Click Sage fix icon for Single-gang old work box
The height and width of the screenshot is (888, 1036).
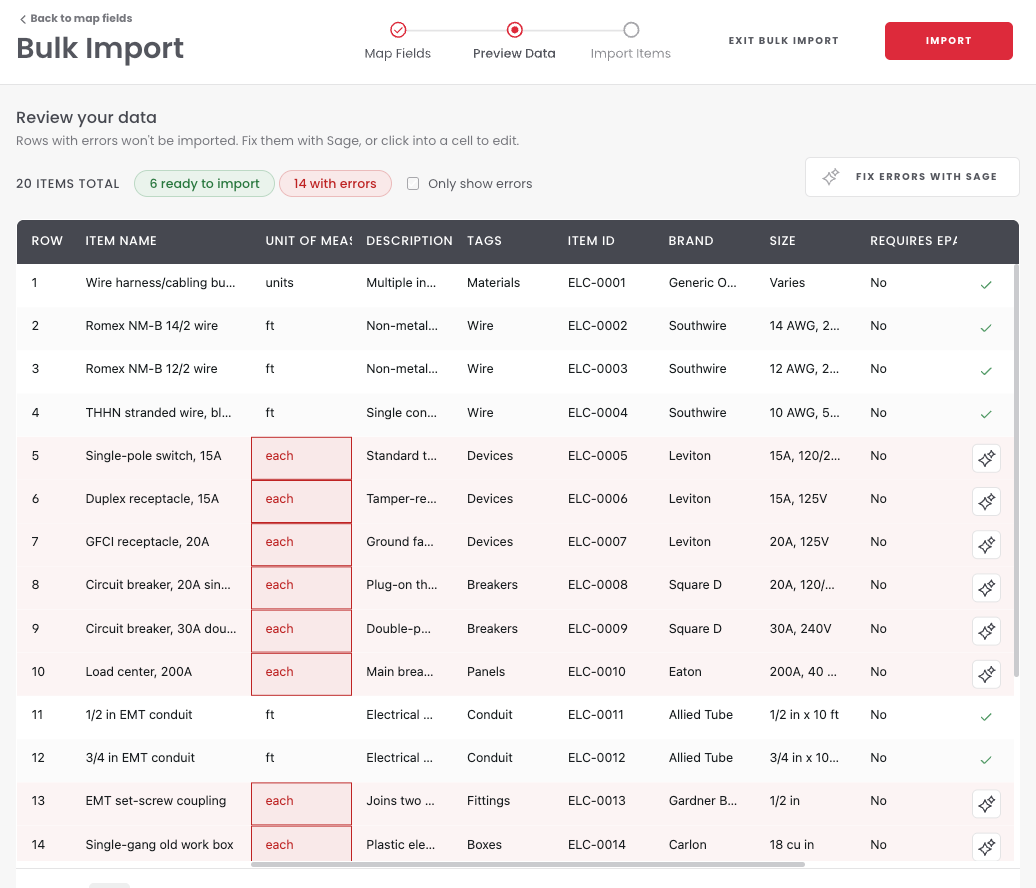[986, 846]
